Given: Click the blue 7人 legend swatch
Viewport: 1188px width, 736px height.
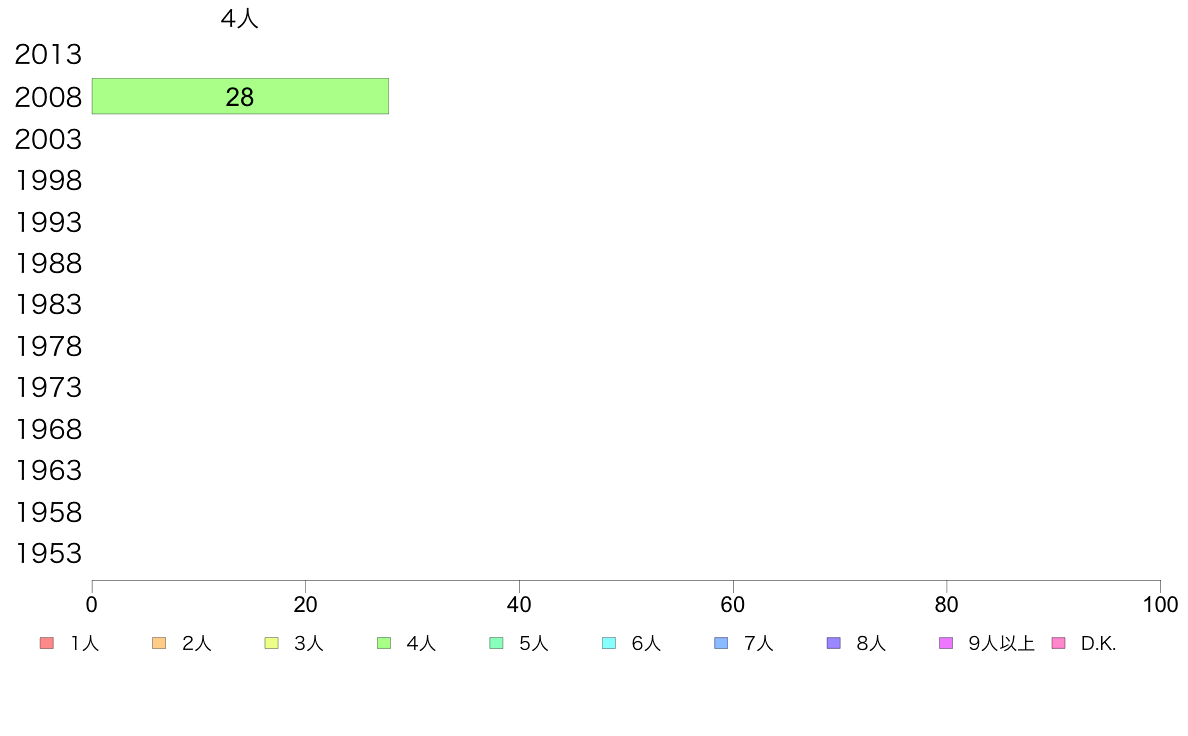Looking at the screenshot, I should tap(721, 643).
